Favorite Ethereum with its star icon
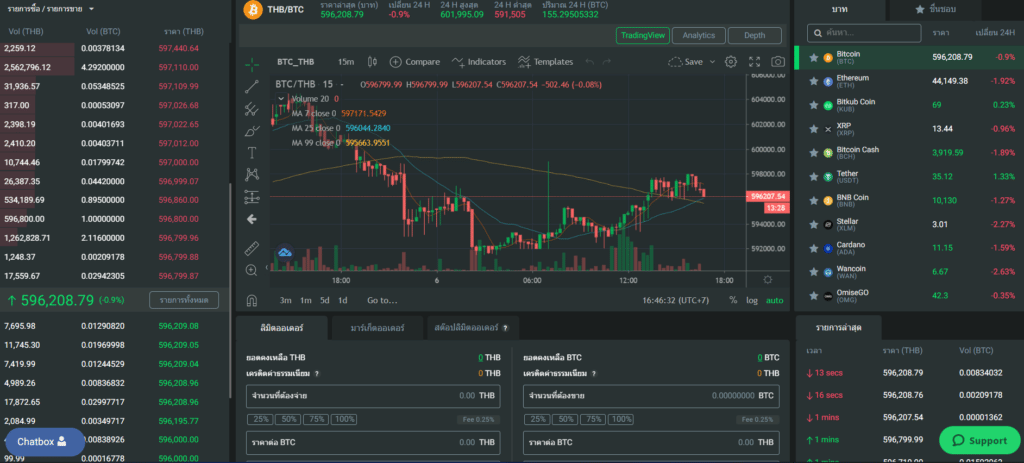Viewport: 1024px width, 463px height. tap(813, 81)
